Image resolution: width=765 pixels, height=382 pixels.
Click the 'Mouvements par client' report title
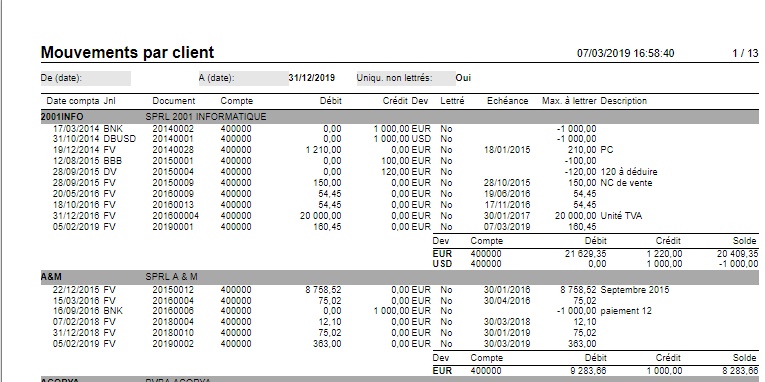[127, 52]
